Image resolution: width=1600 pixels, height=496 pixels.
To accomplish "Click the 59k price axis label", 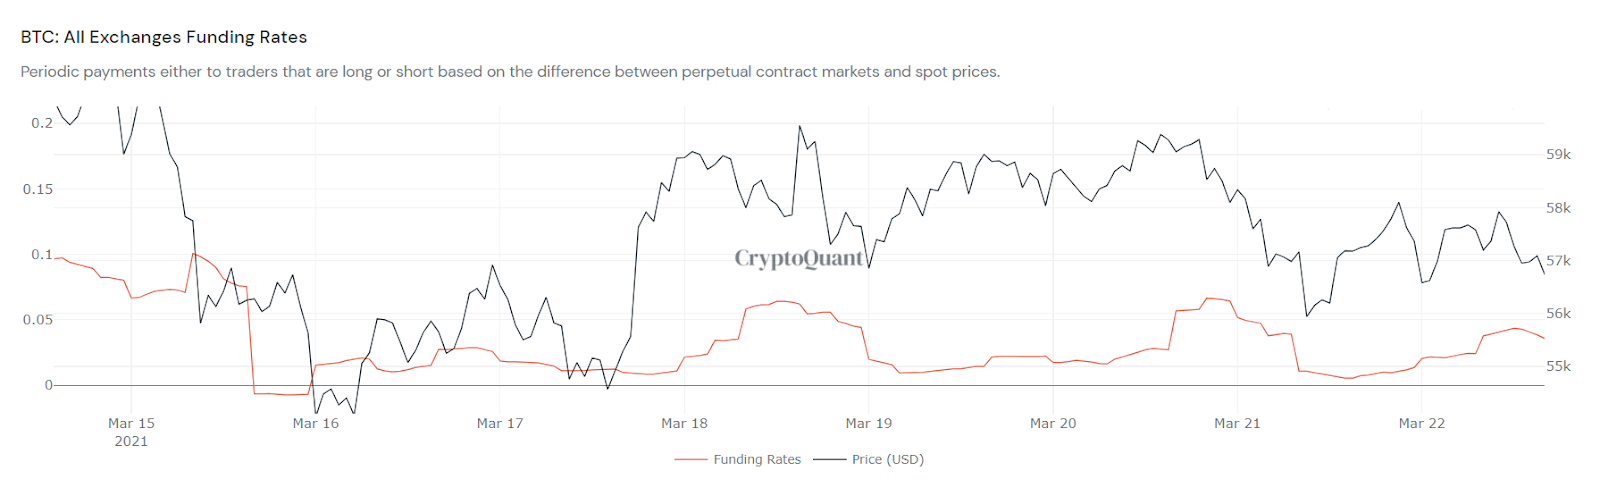I will (1558, 155).
